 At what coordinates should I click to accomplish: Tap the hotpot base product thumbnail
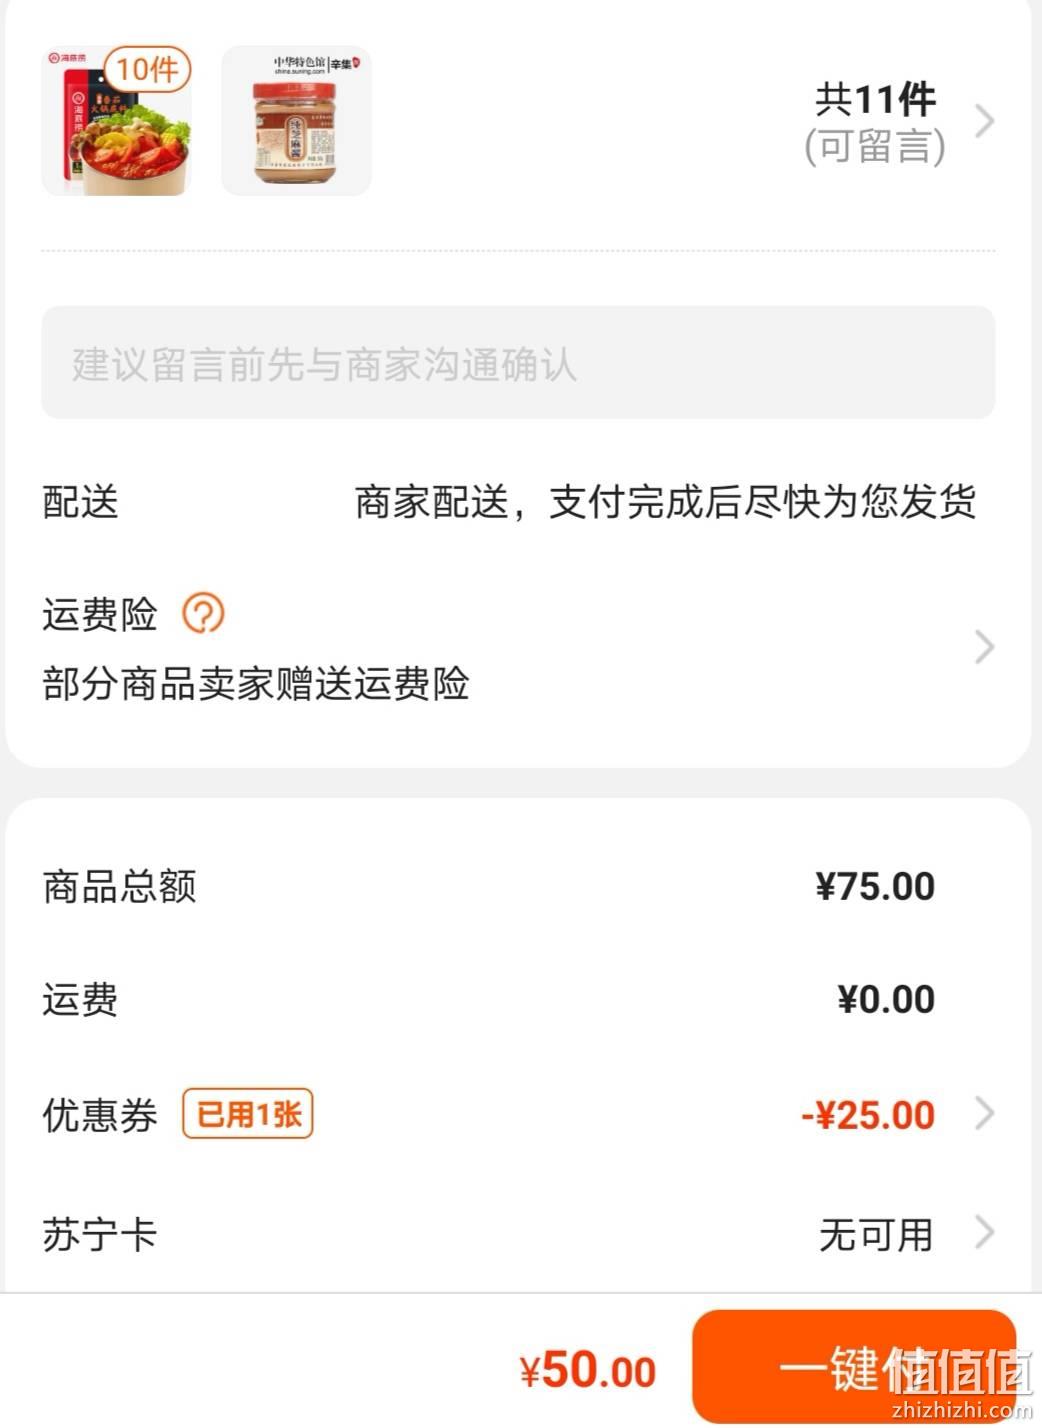coord(116,120)
